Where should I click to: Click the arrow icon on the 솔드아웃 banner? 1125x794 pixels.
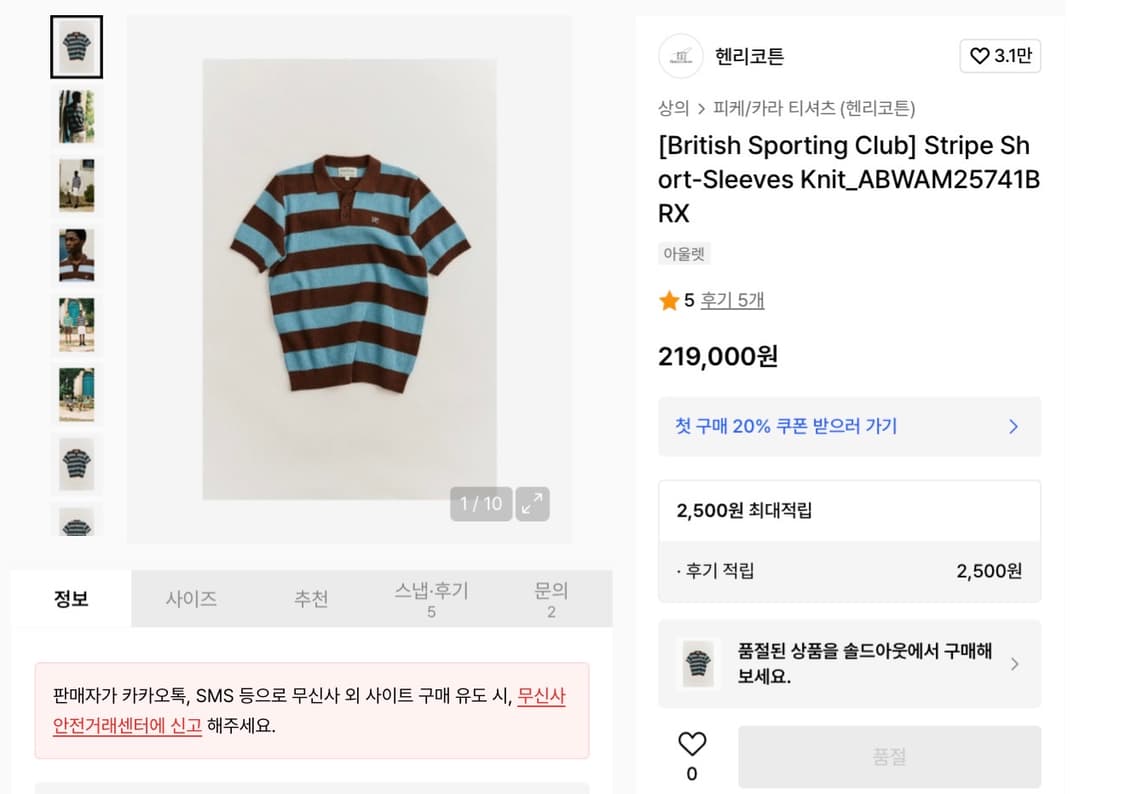[x=1017, y=663]
